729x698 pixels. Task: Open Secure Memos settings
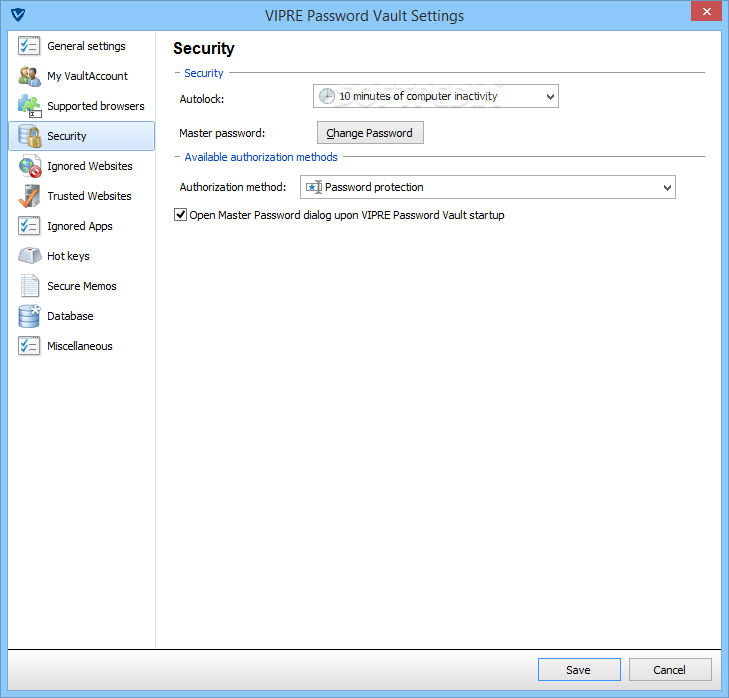[x=82, y=286]
